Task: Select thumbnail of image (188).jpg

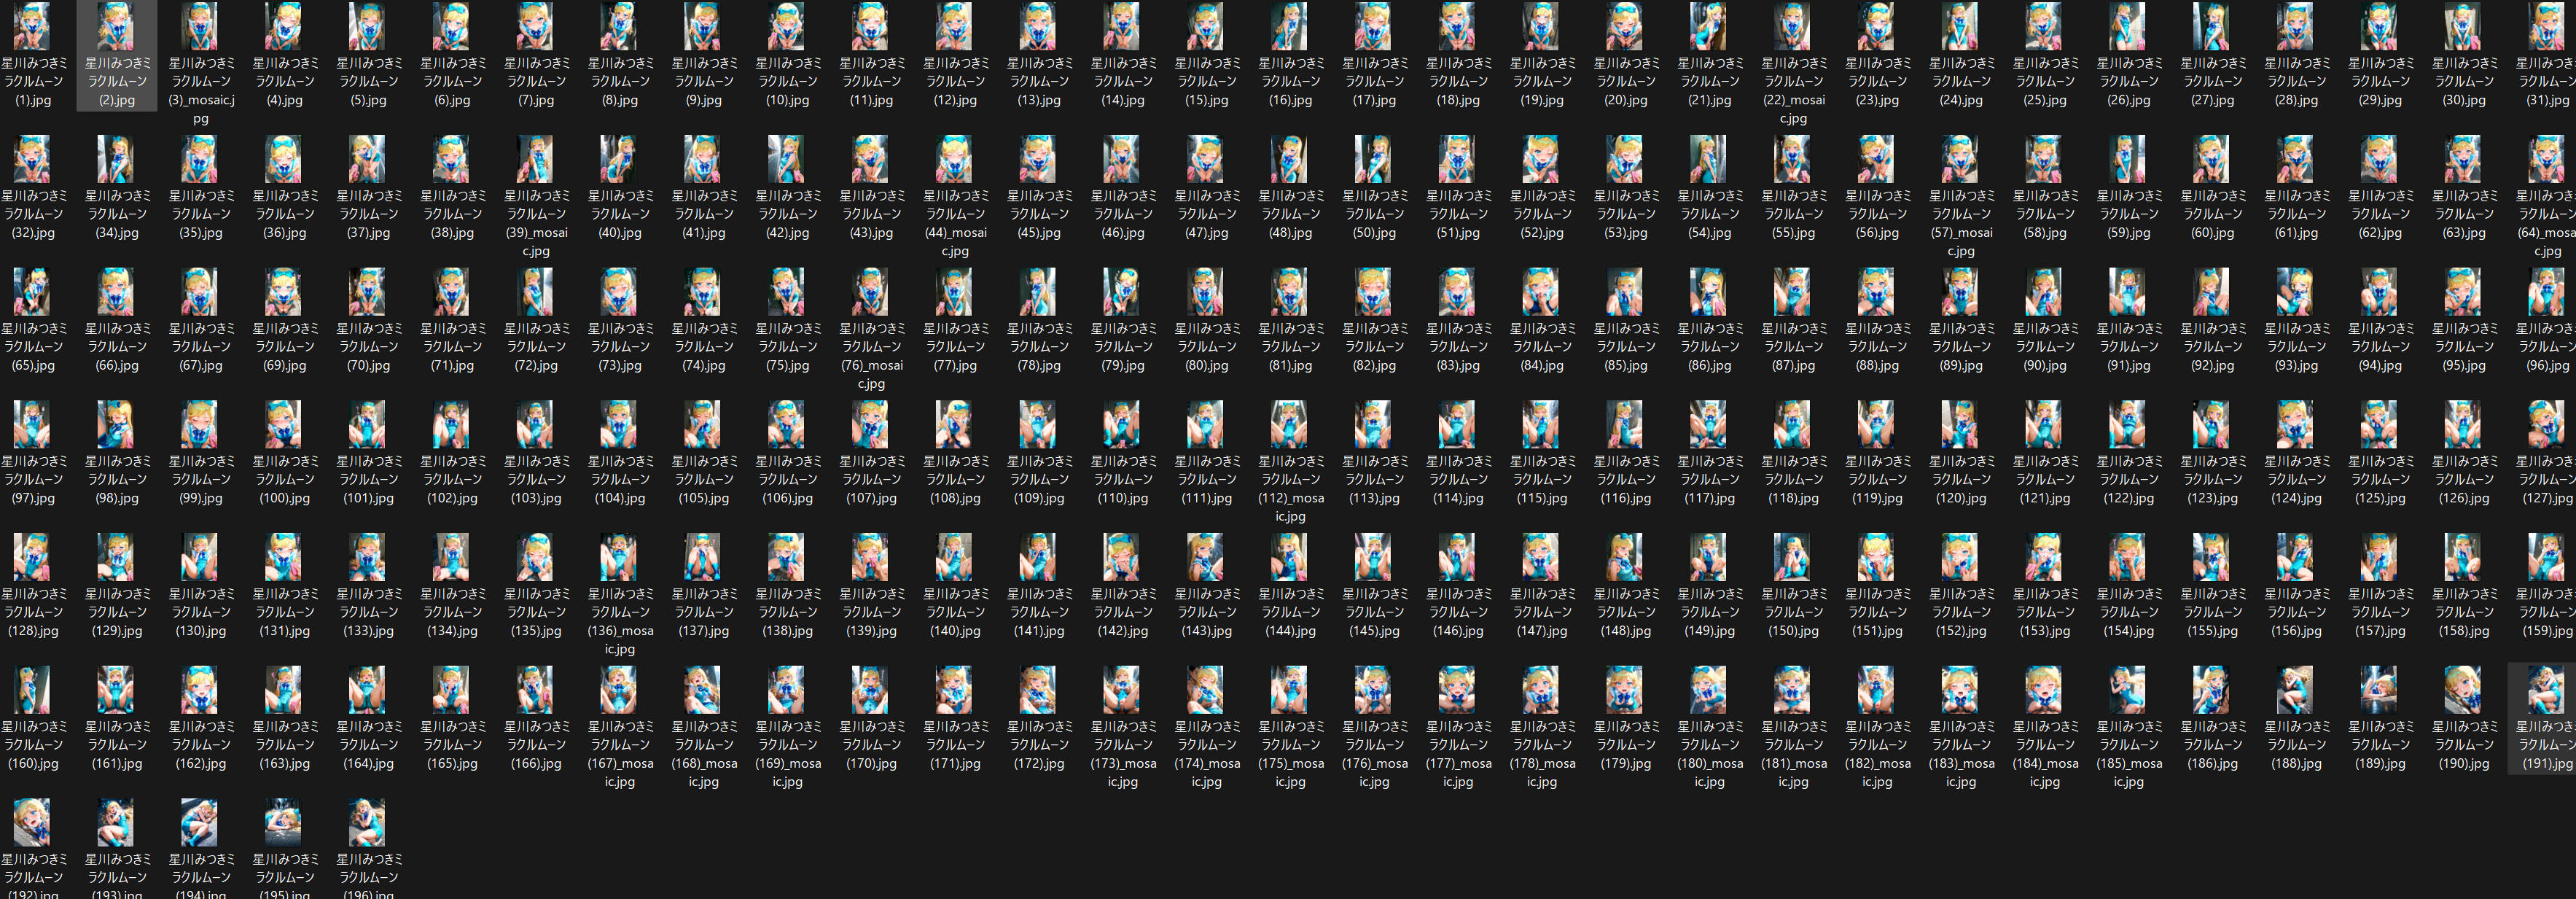Action: (x=2296, y=690)
